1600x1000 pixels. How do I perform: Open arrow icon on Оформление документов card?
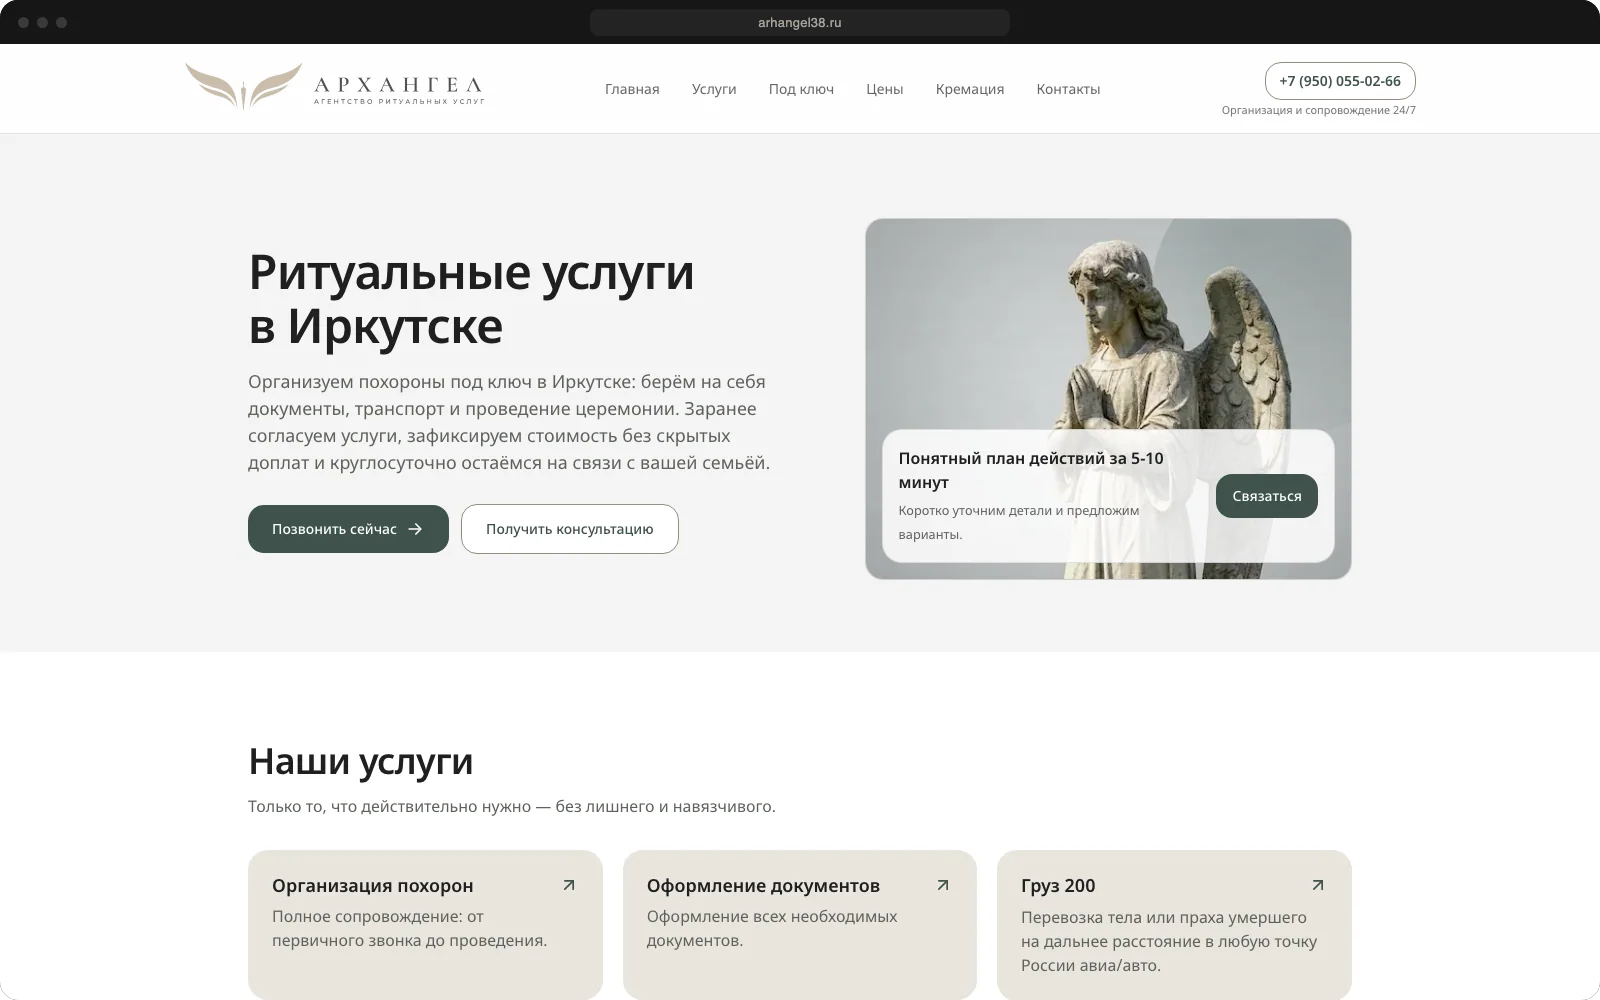coord(943,885)
